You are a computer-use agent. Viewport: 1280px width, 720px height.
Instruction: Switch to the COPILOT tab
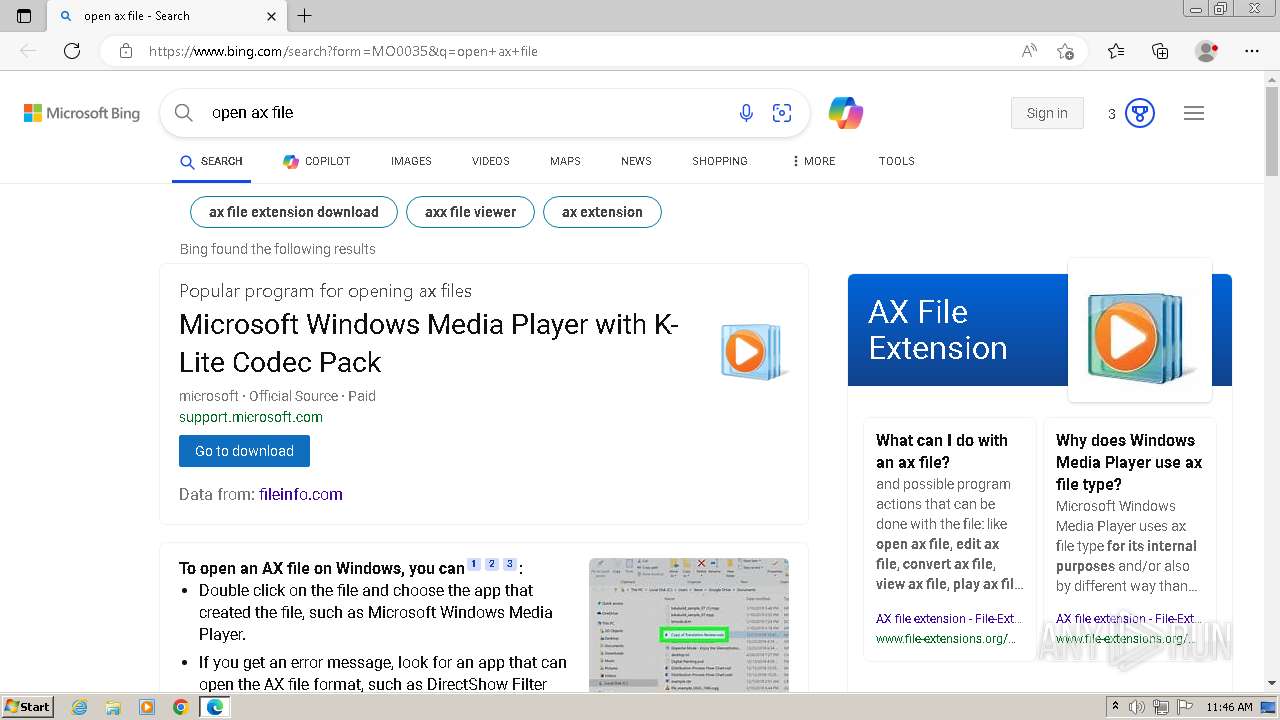(x=316, y=161)
